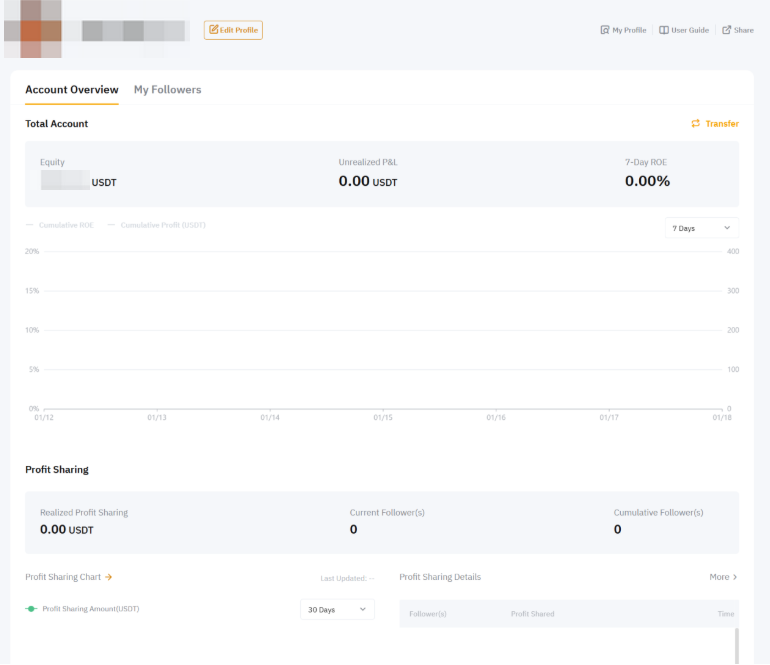This screenshot has width=770, height=665.
Task: Click the Share icon at top right
Action: [x=726, y=30]
